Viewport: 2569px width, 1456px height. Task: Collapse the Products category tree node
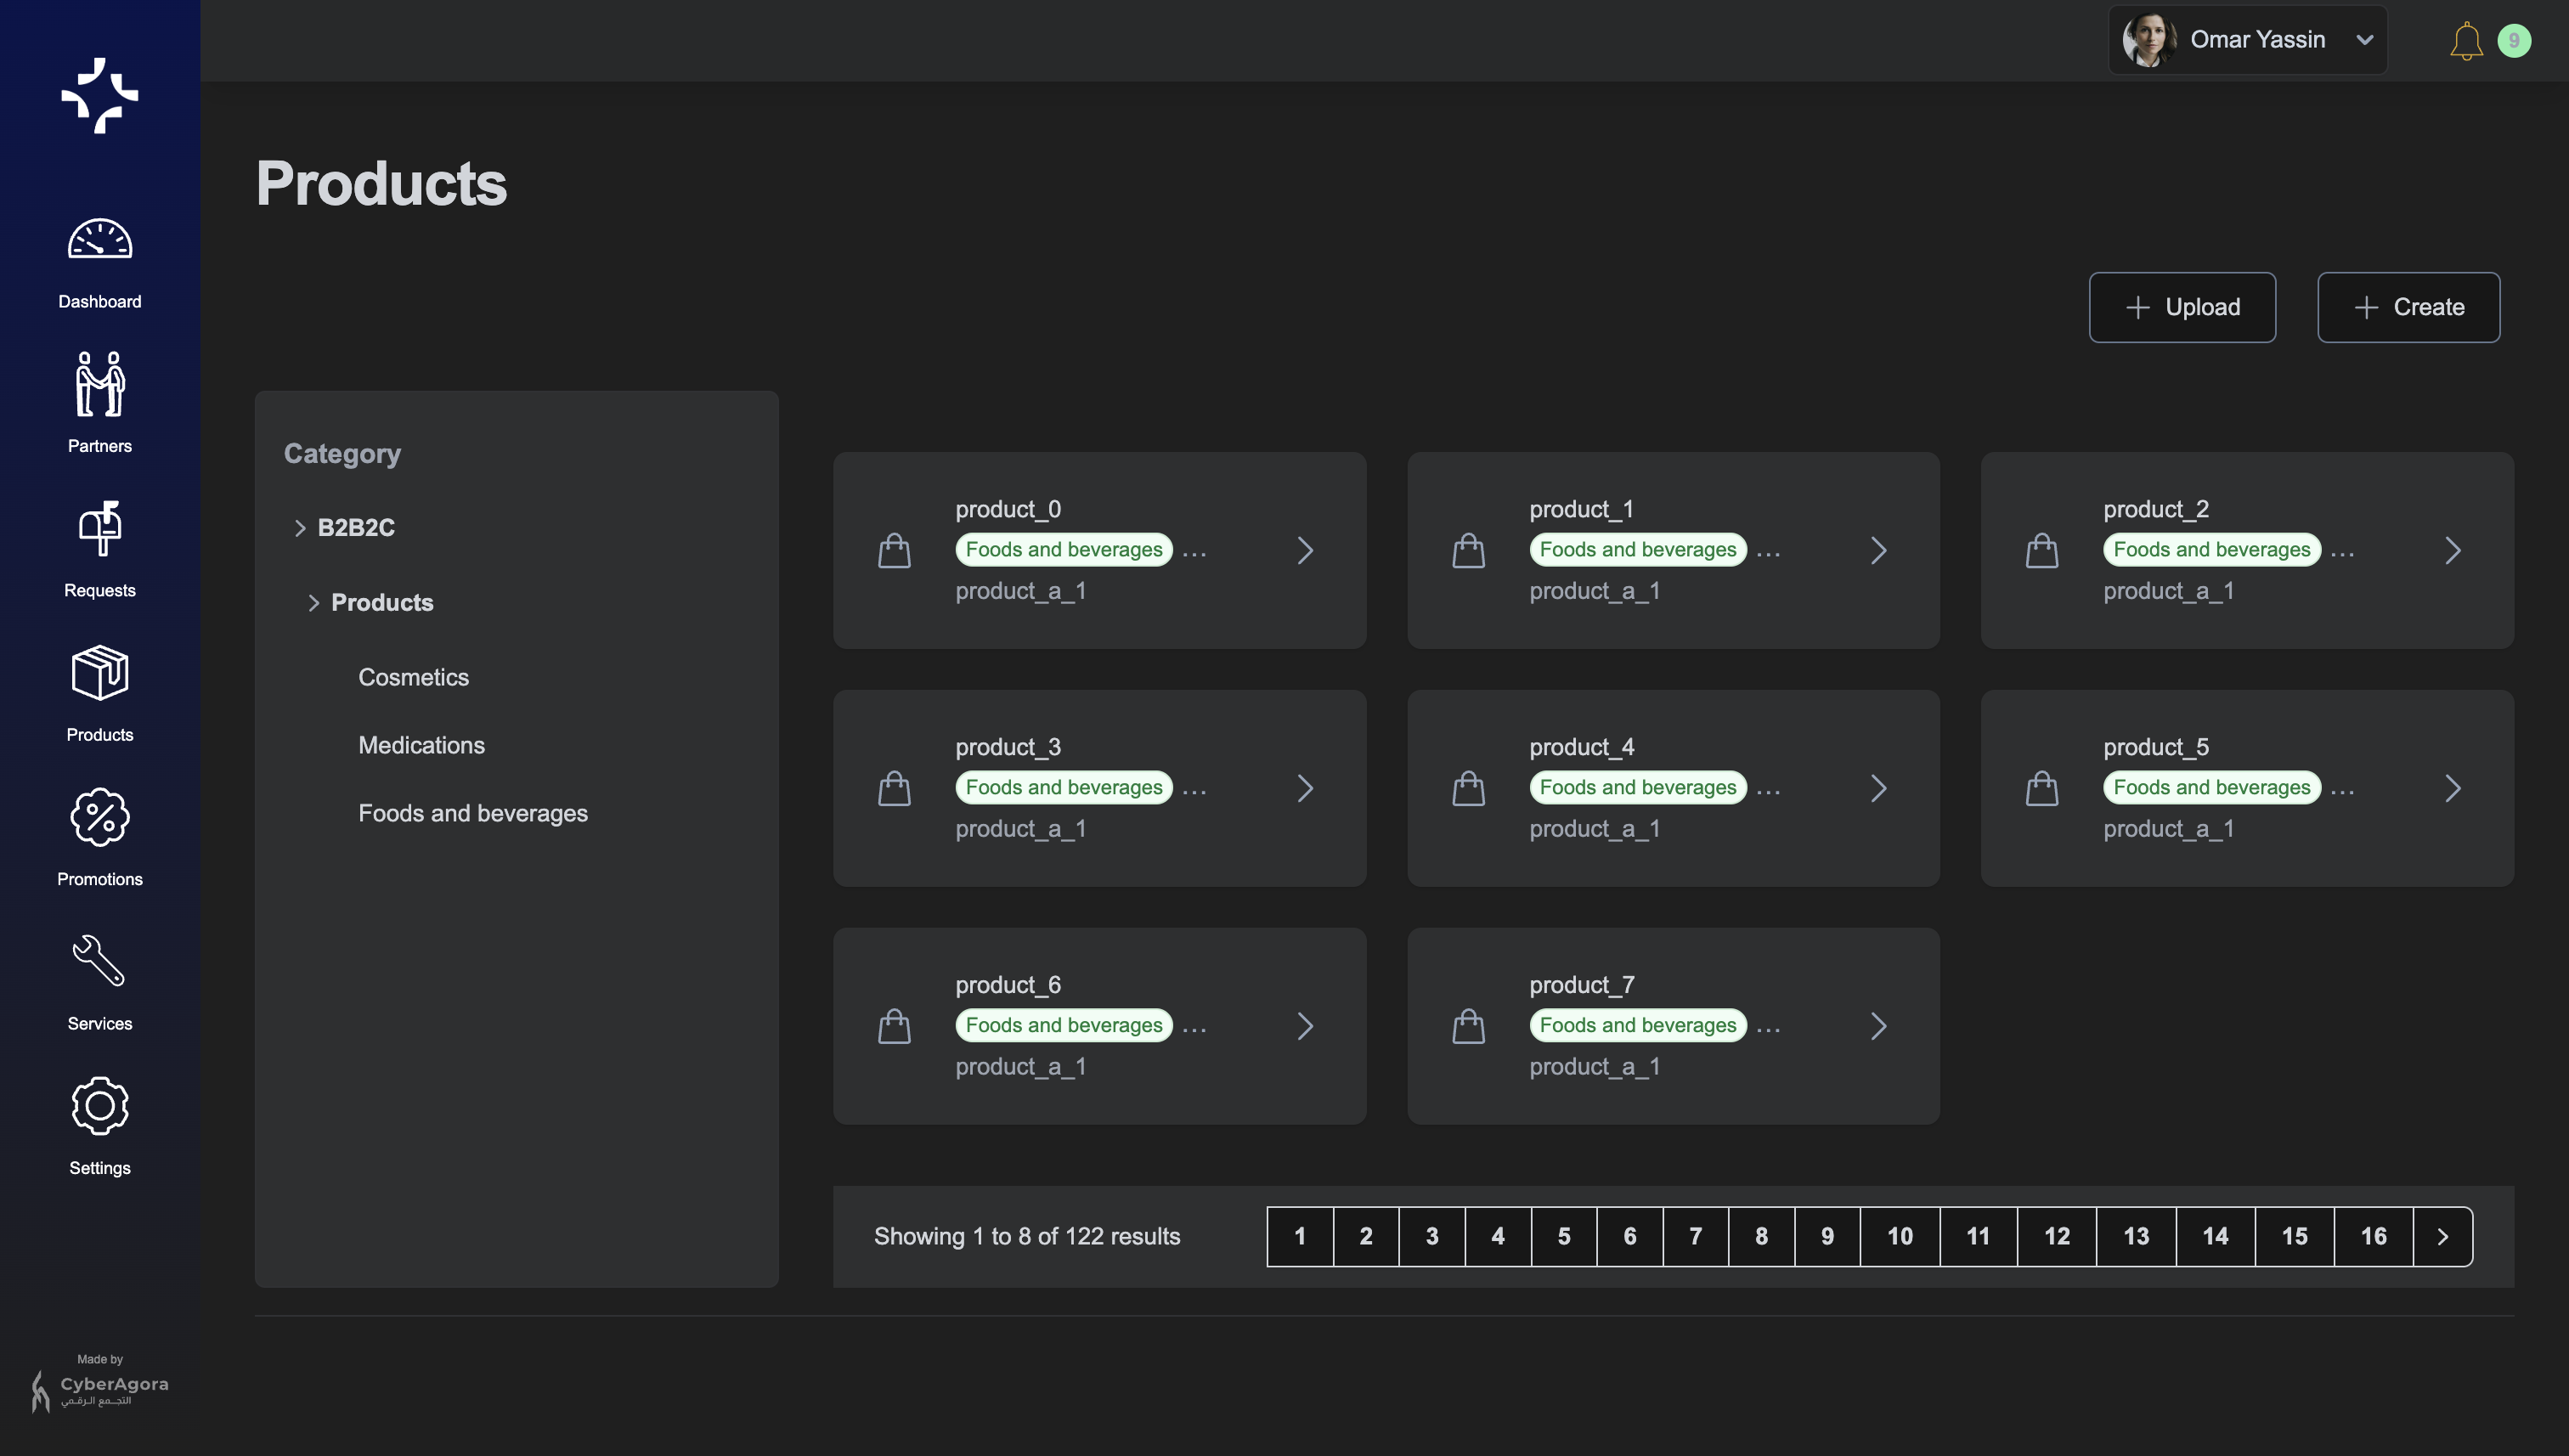[x=313, y=602]
